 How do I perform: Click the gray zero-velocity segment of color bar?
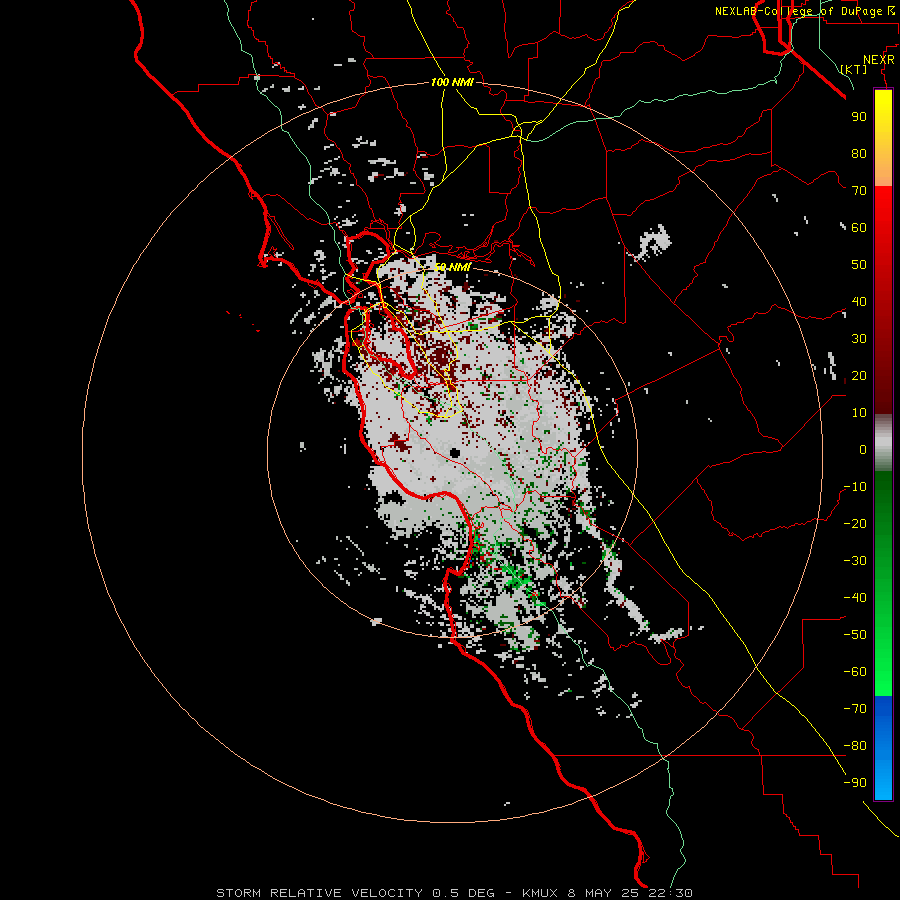[x=883, y=443]
